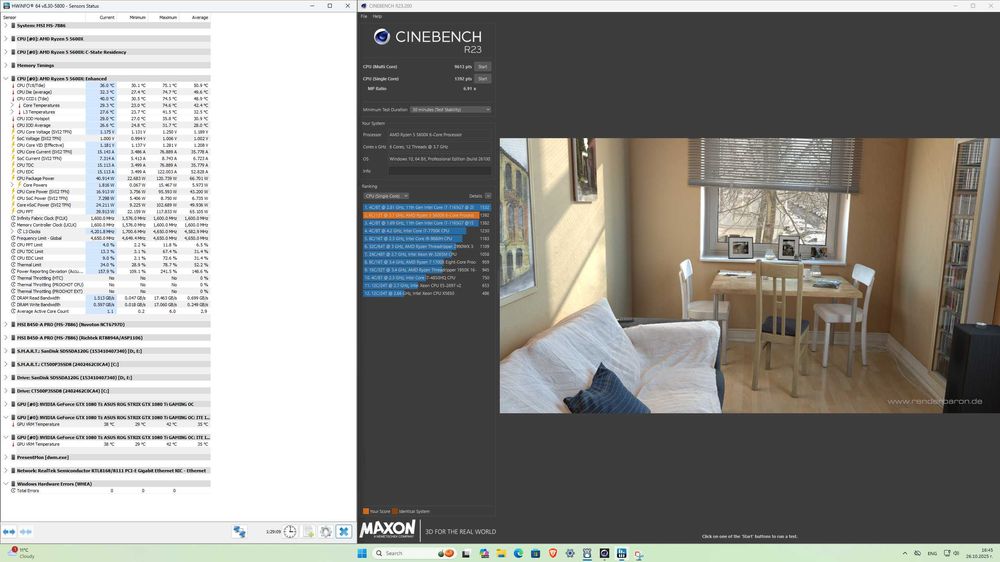Expand the Core Temperatures row
This screenshot has width=1000, height=562.
click(x=12, y=105)
